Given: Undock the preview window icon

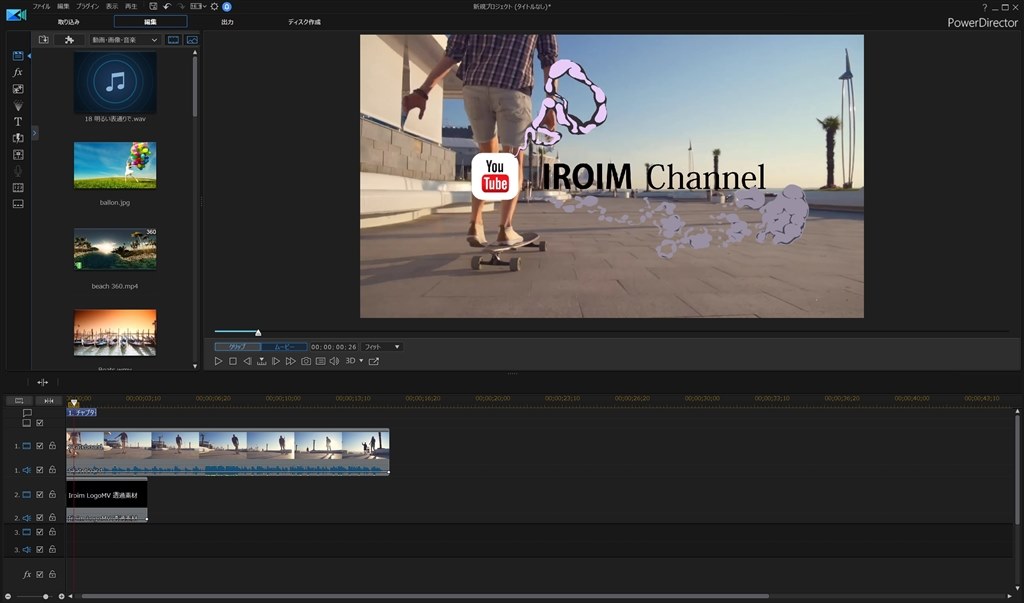Looking at the screenshot, I should click(374, 361).
